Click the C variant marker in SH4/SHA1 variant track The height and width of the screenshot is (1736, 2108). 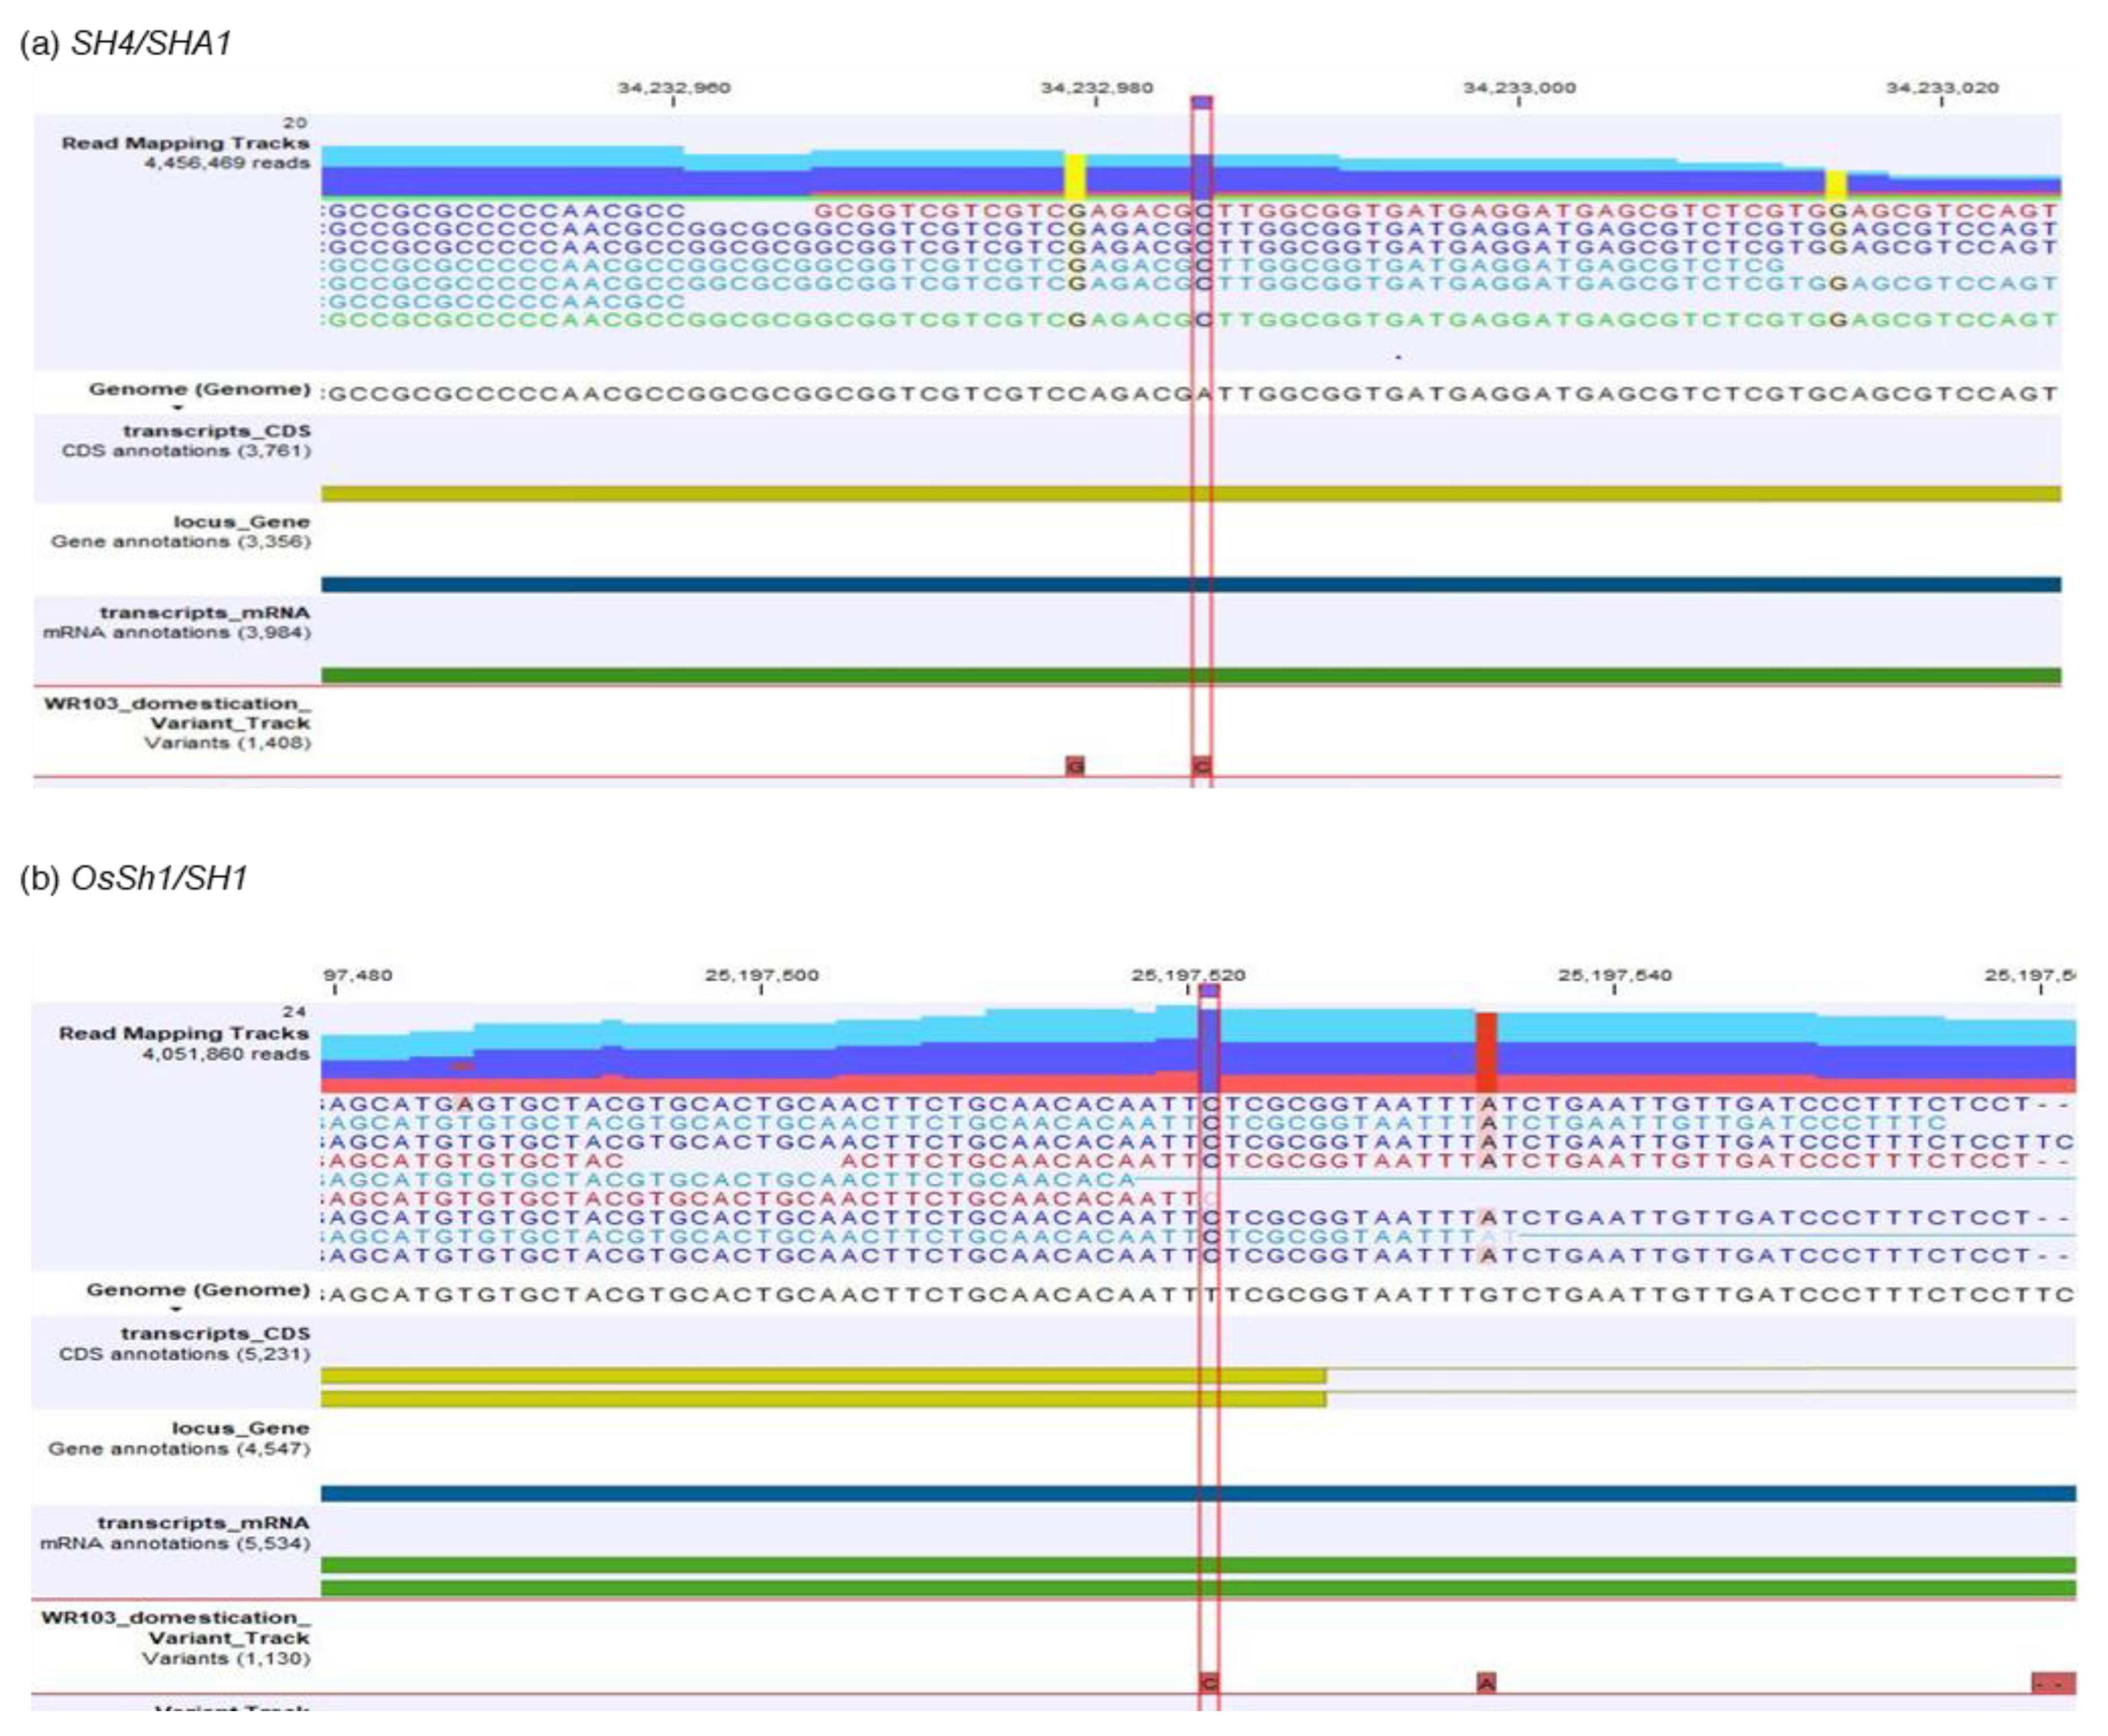pyautogui.click(x=1202, y=766)
